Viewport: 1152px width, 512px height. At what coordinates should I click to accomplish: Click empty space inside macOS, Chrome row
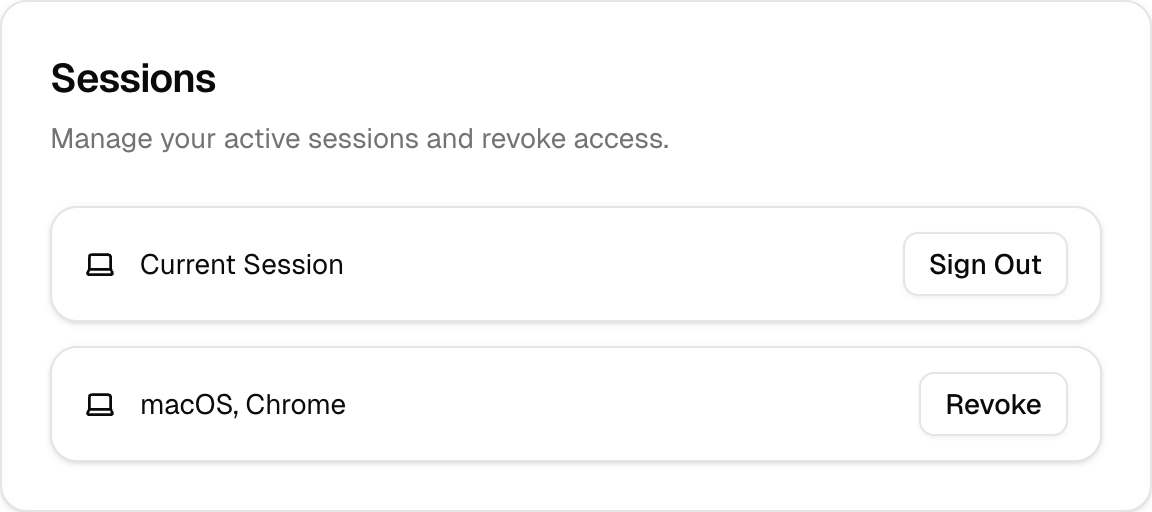(x=620, y=405)
